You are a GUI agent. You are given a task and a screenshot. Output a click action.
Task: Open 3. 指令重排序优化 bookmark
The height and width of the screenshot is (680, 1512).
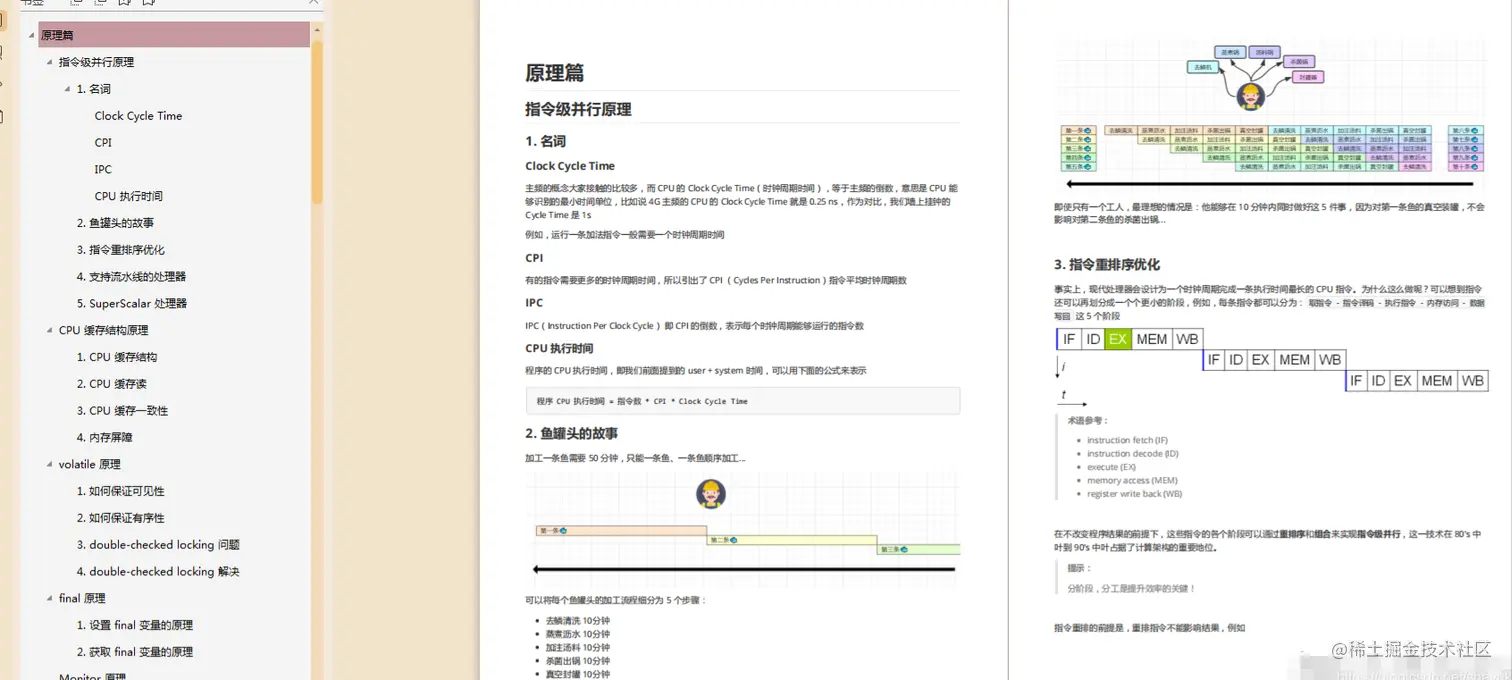point(121,250)
